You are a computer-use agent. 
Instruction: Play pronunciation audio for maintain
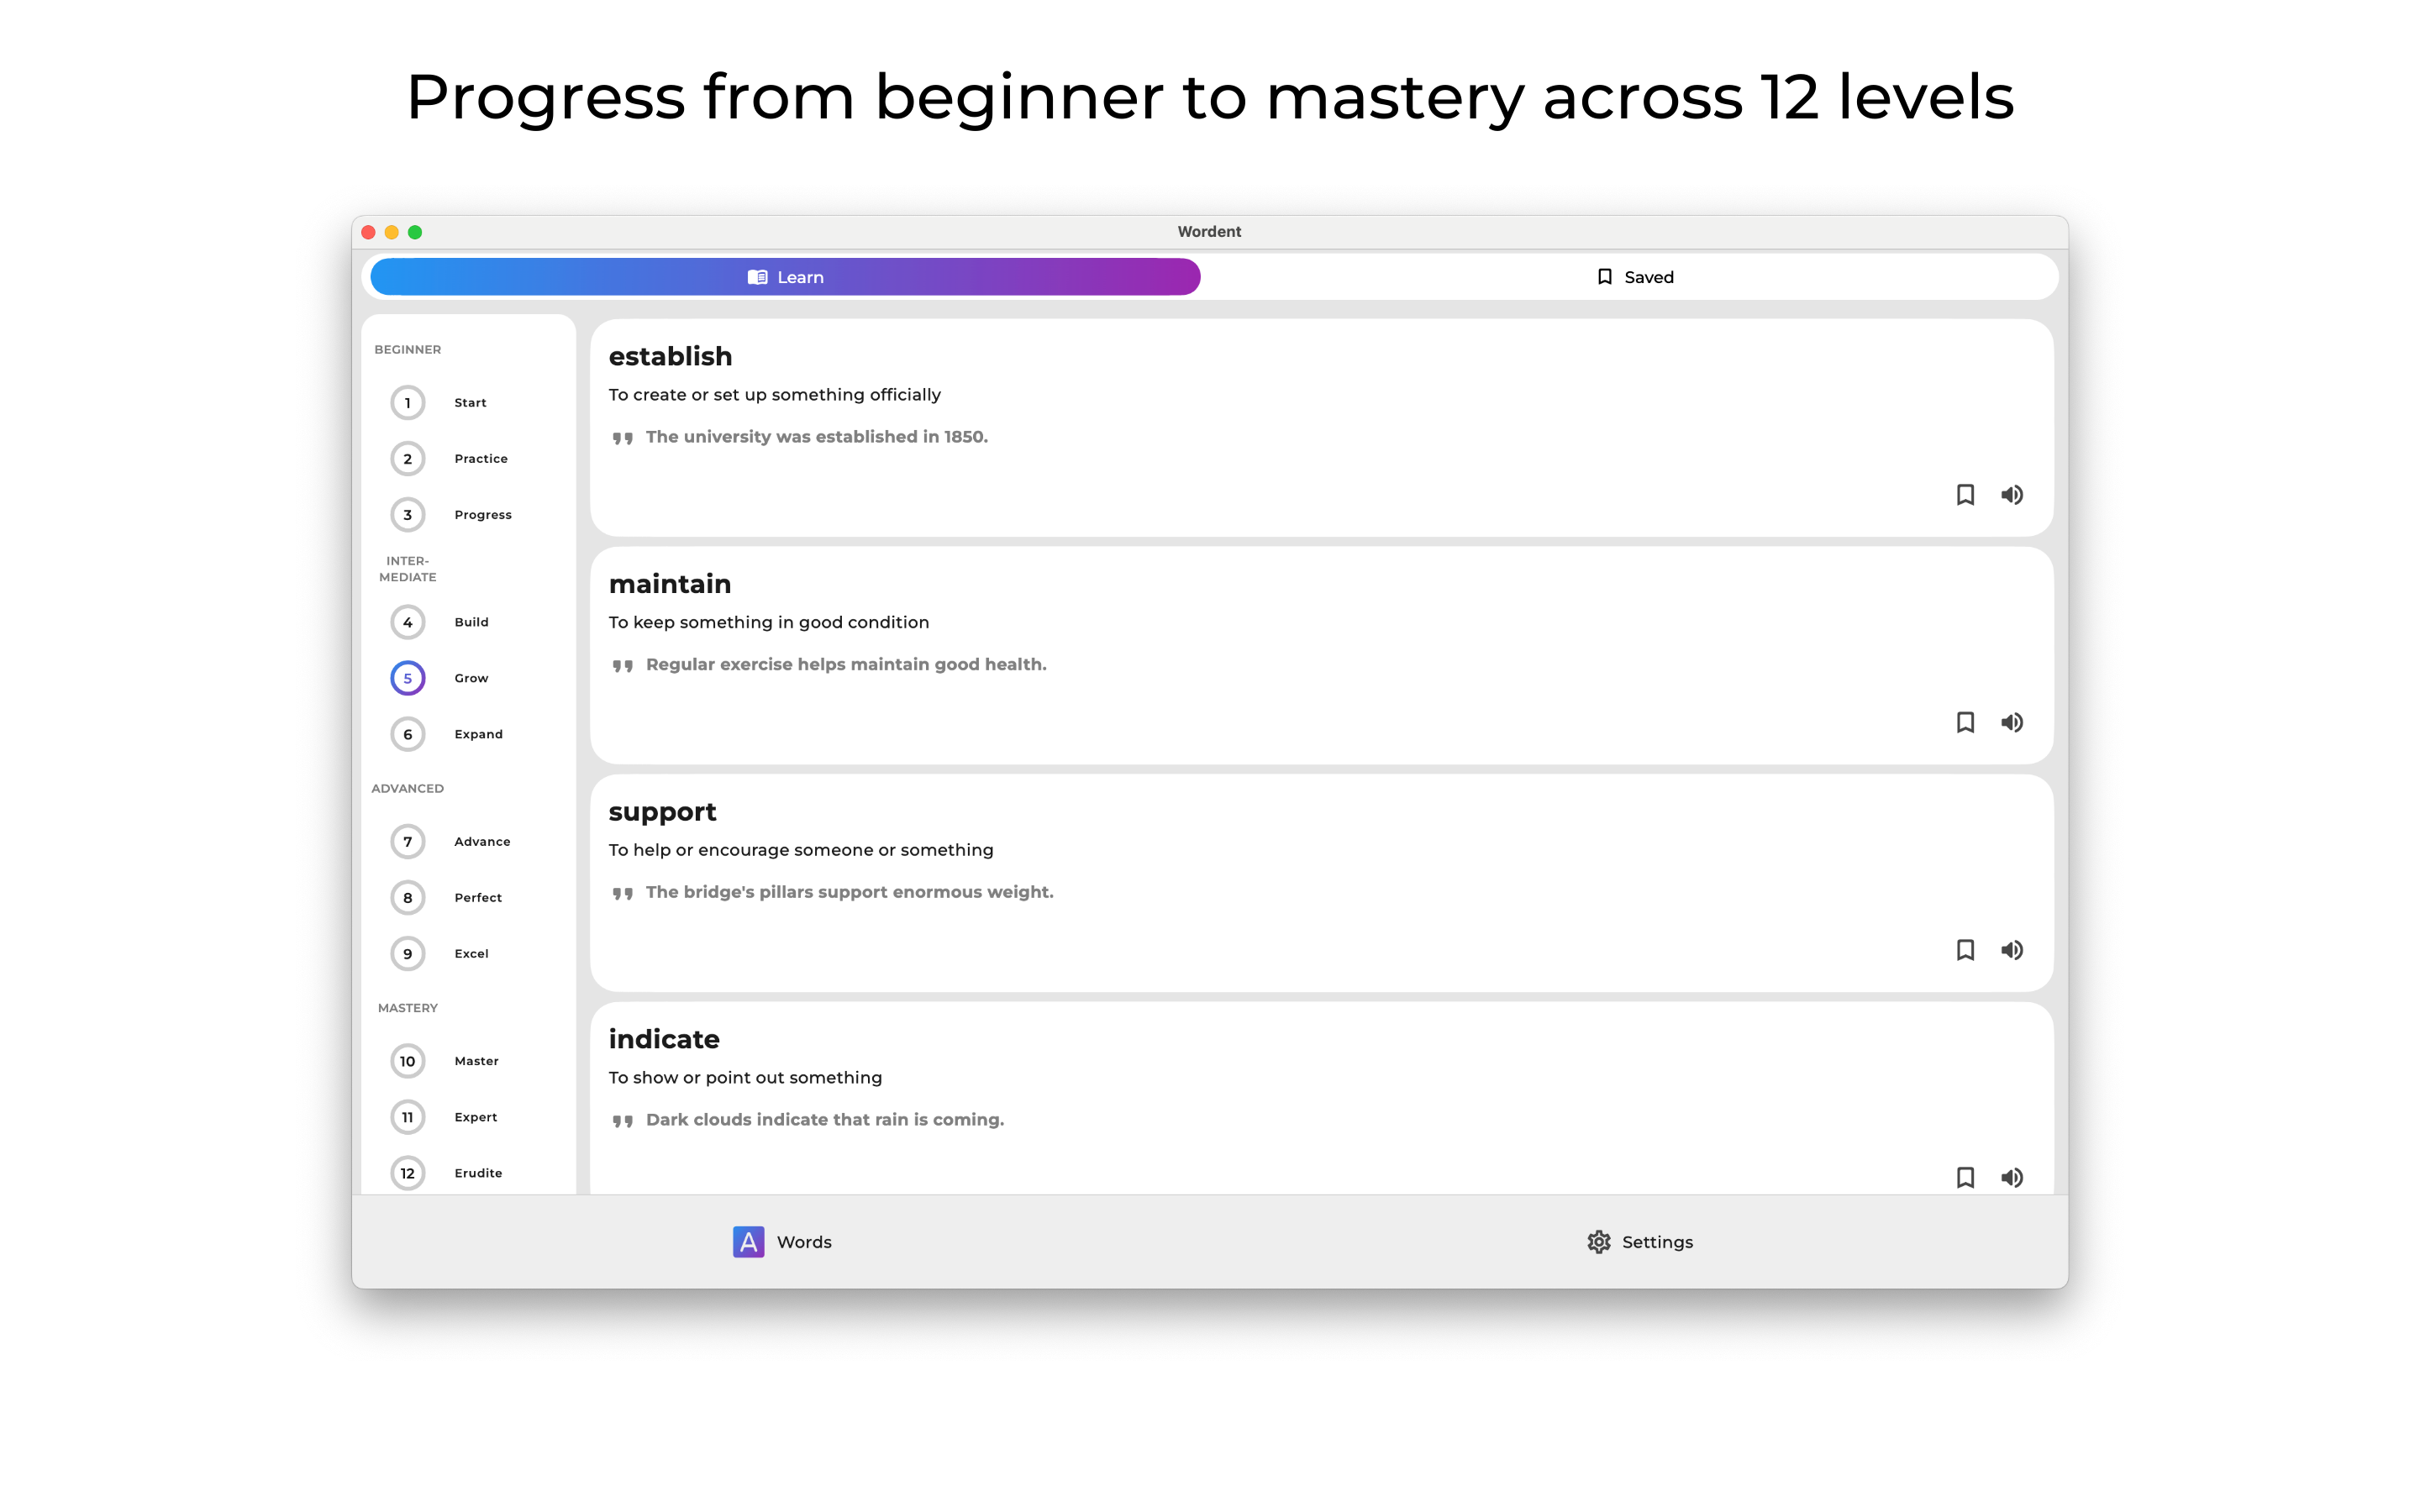pos(2012,722)
